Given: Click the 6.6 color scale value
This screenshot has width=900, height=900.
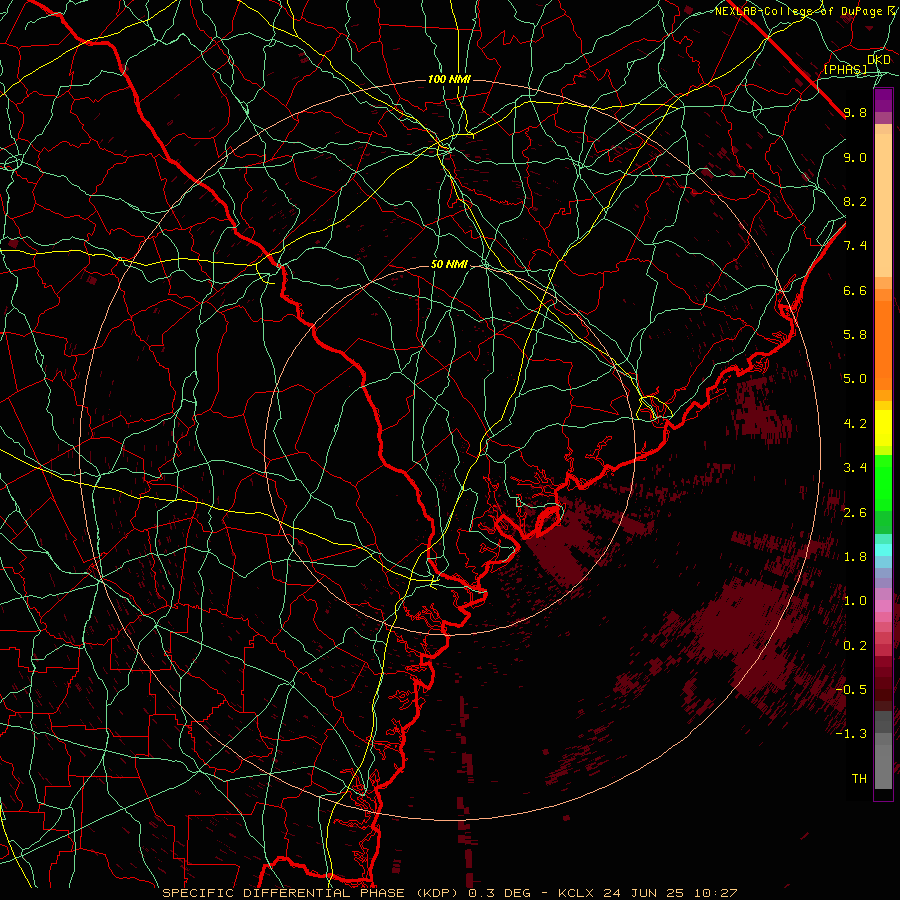Looking at the screenshot, I should (855, 290).
